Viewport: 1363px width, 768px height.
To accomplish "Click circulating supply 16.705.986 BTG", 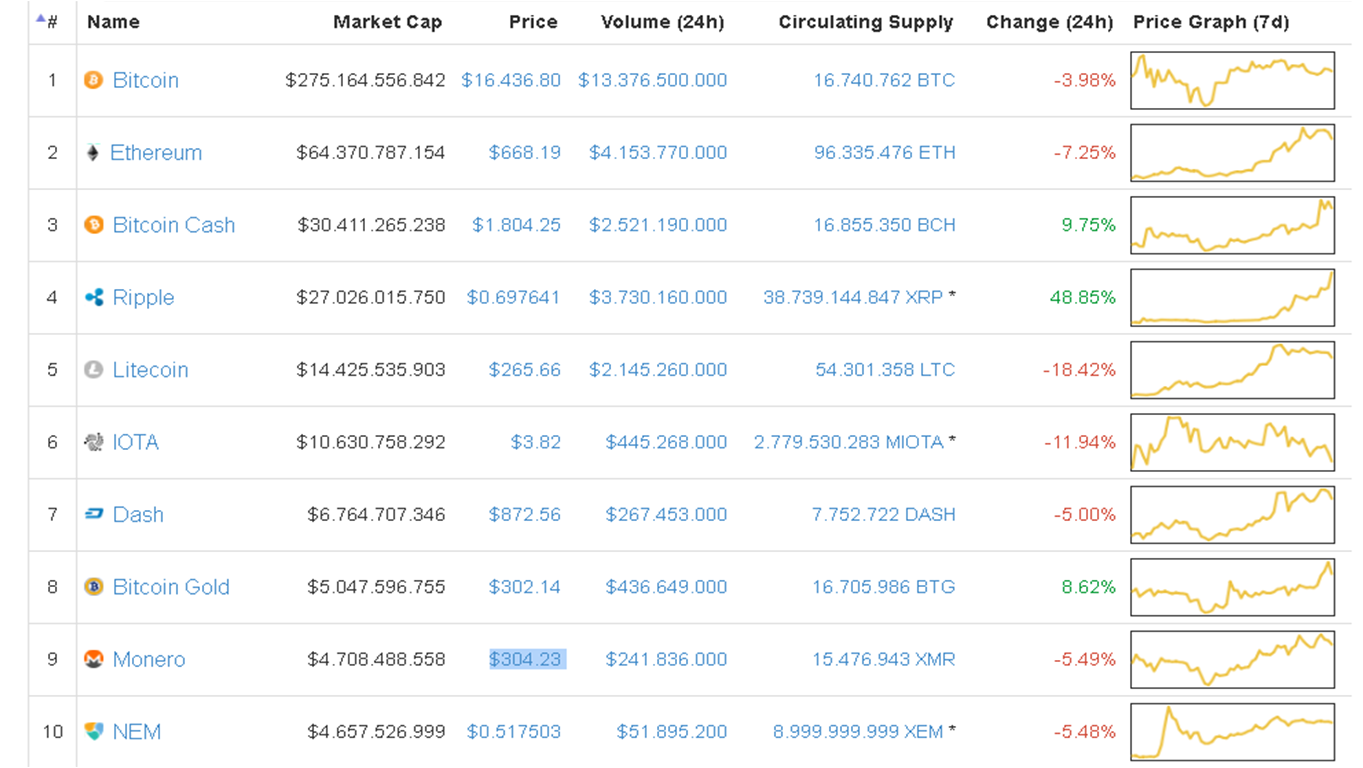I will click(884, 587).
